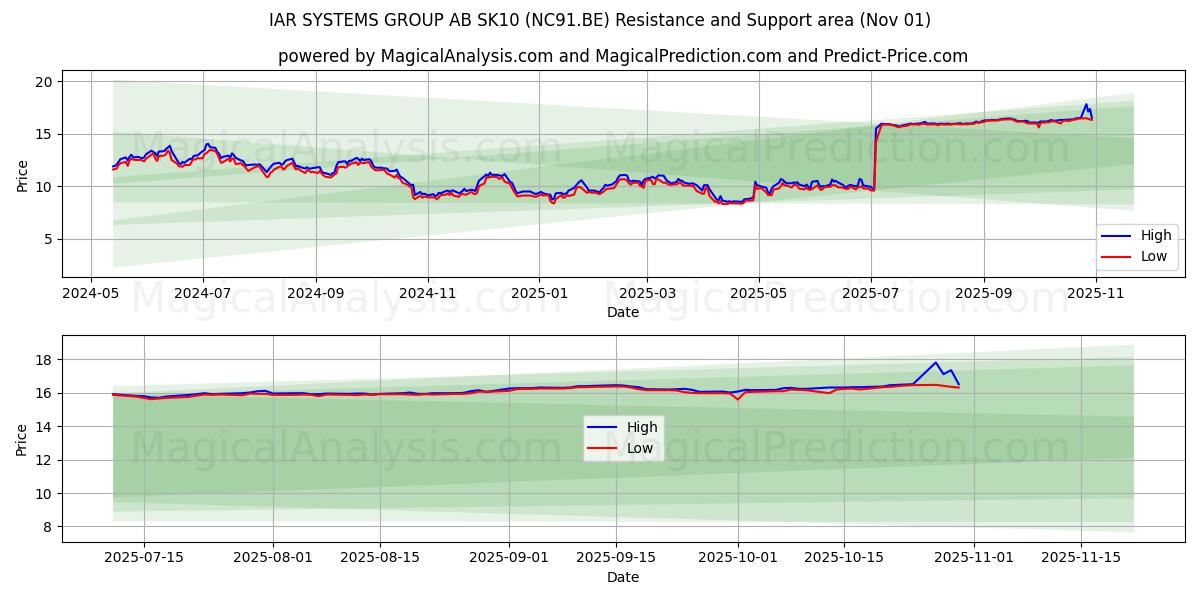Click the '2024-09' x-axis tick label
1200x600 pixels.
point(316,294)
